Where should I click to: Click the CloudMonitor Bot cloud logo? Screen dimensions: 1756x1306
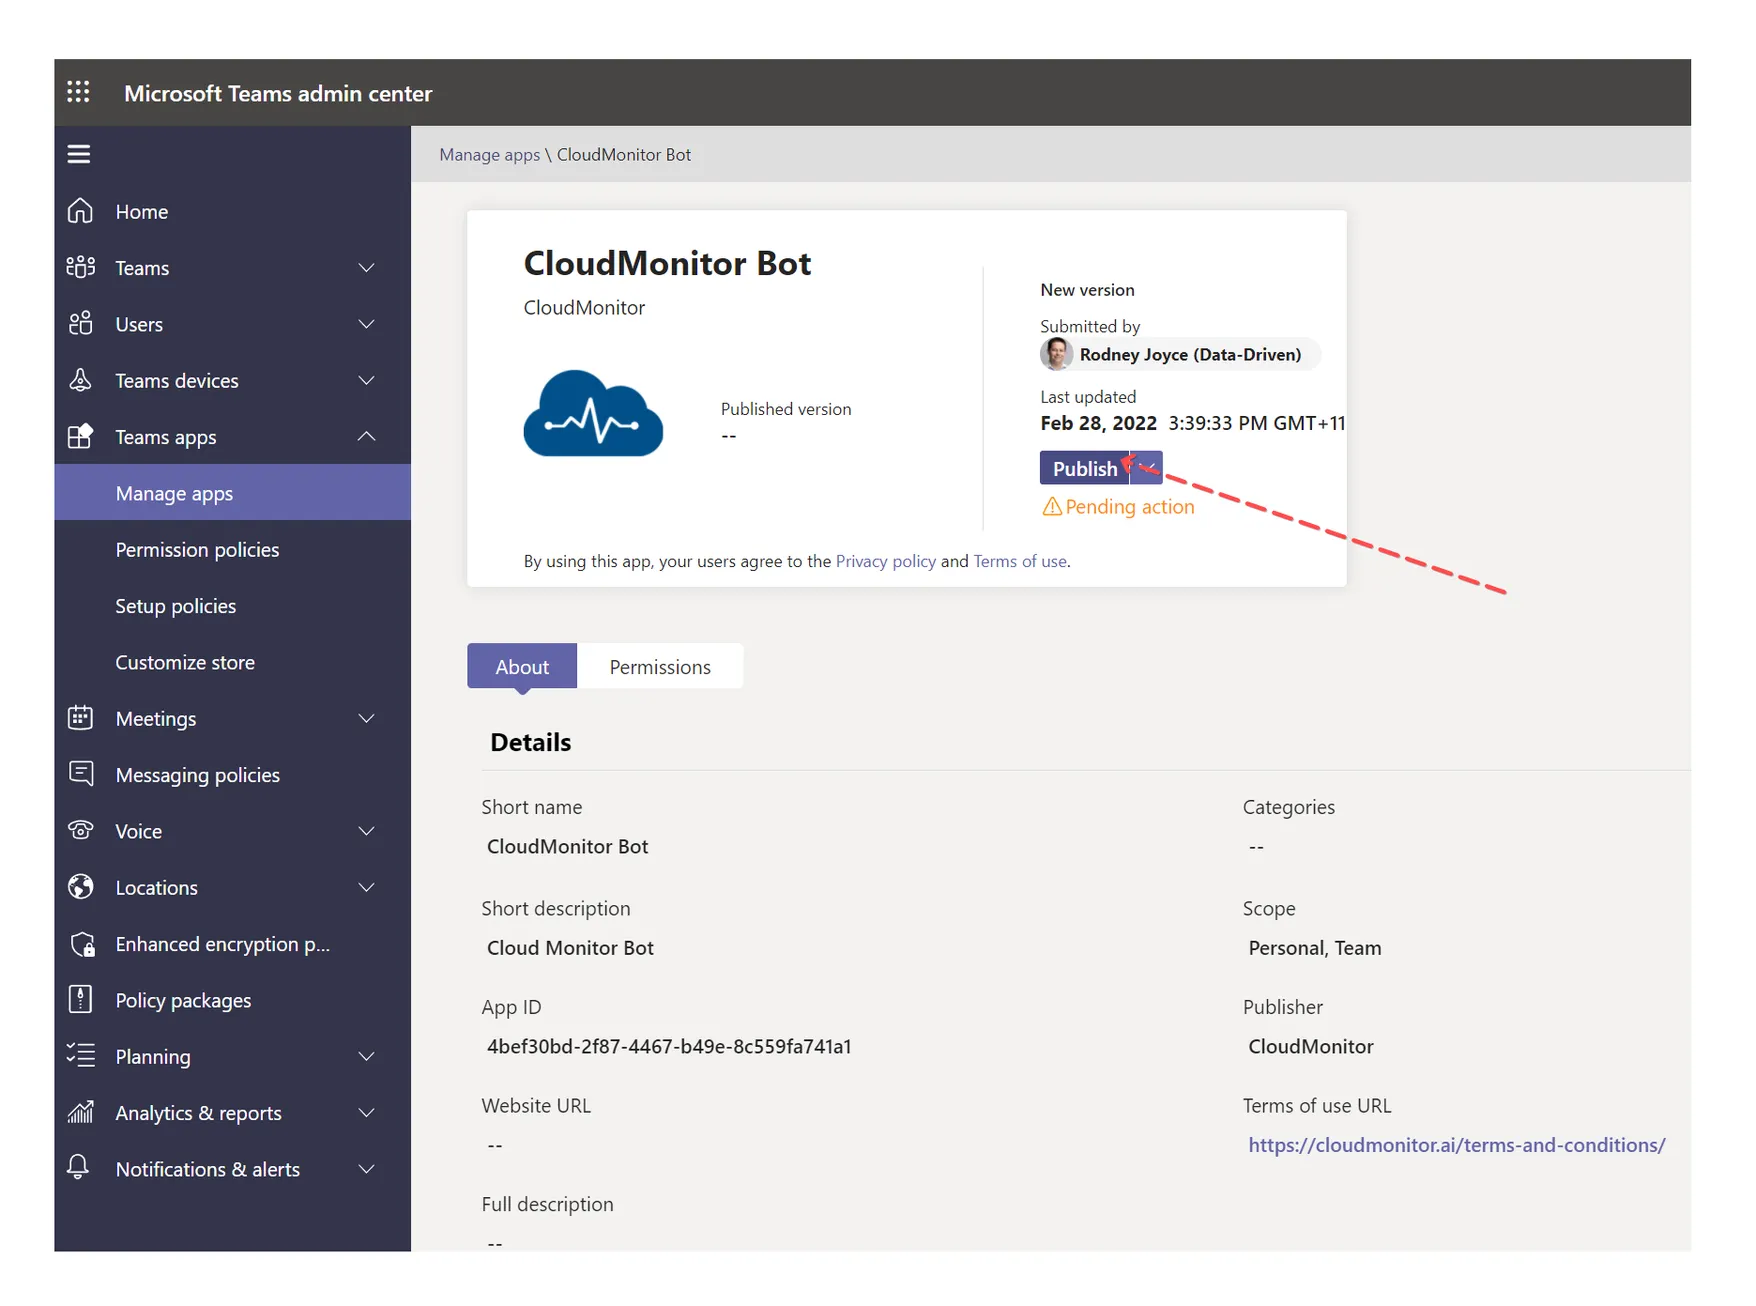(x=593, y=413)
